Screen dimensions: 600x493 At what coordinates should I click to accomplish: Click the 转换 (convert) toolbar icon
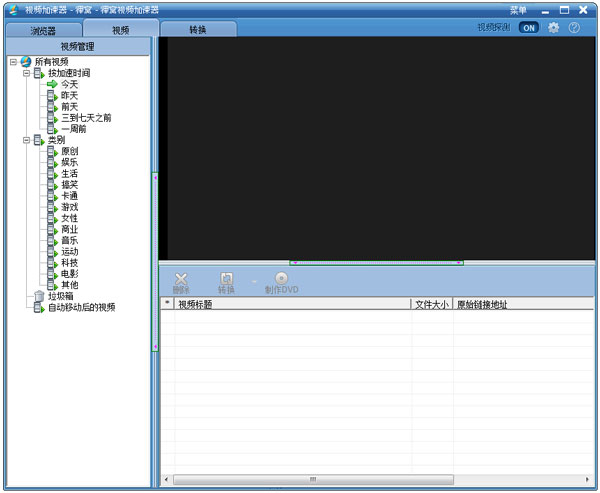(x=227, y=278)
